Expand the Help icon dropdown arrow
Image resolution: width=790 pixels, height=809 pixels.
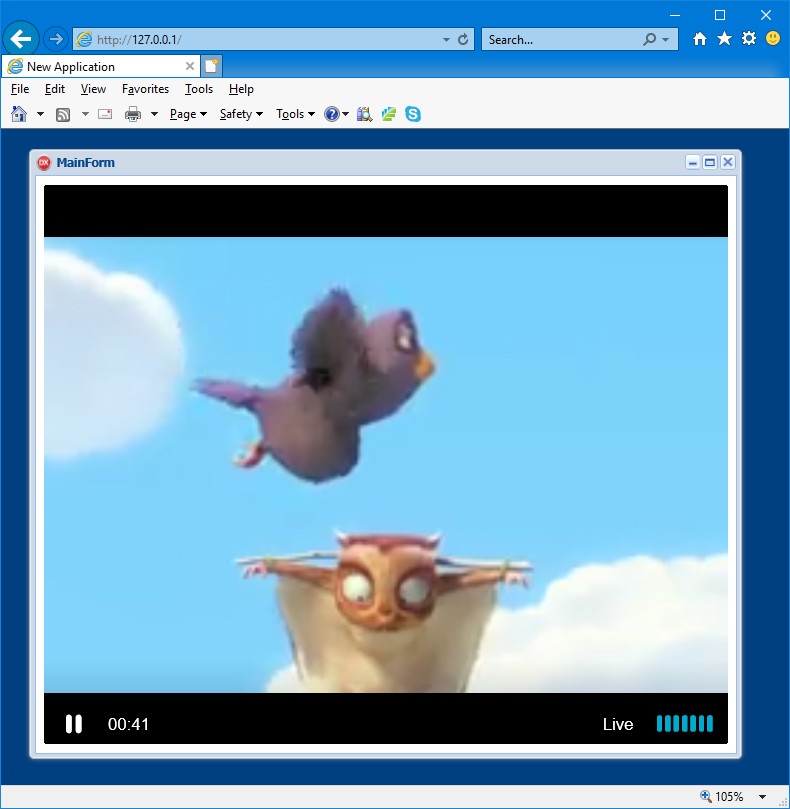tap(345, 114)
